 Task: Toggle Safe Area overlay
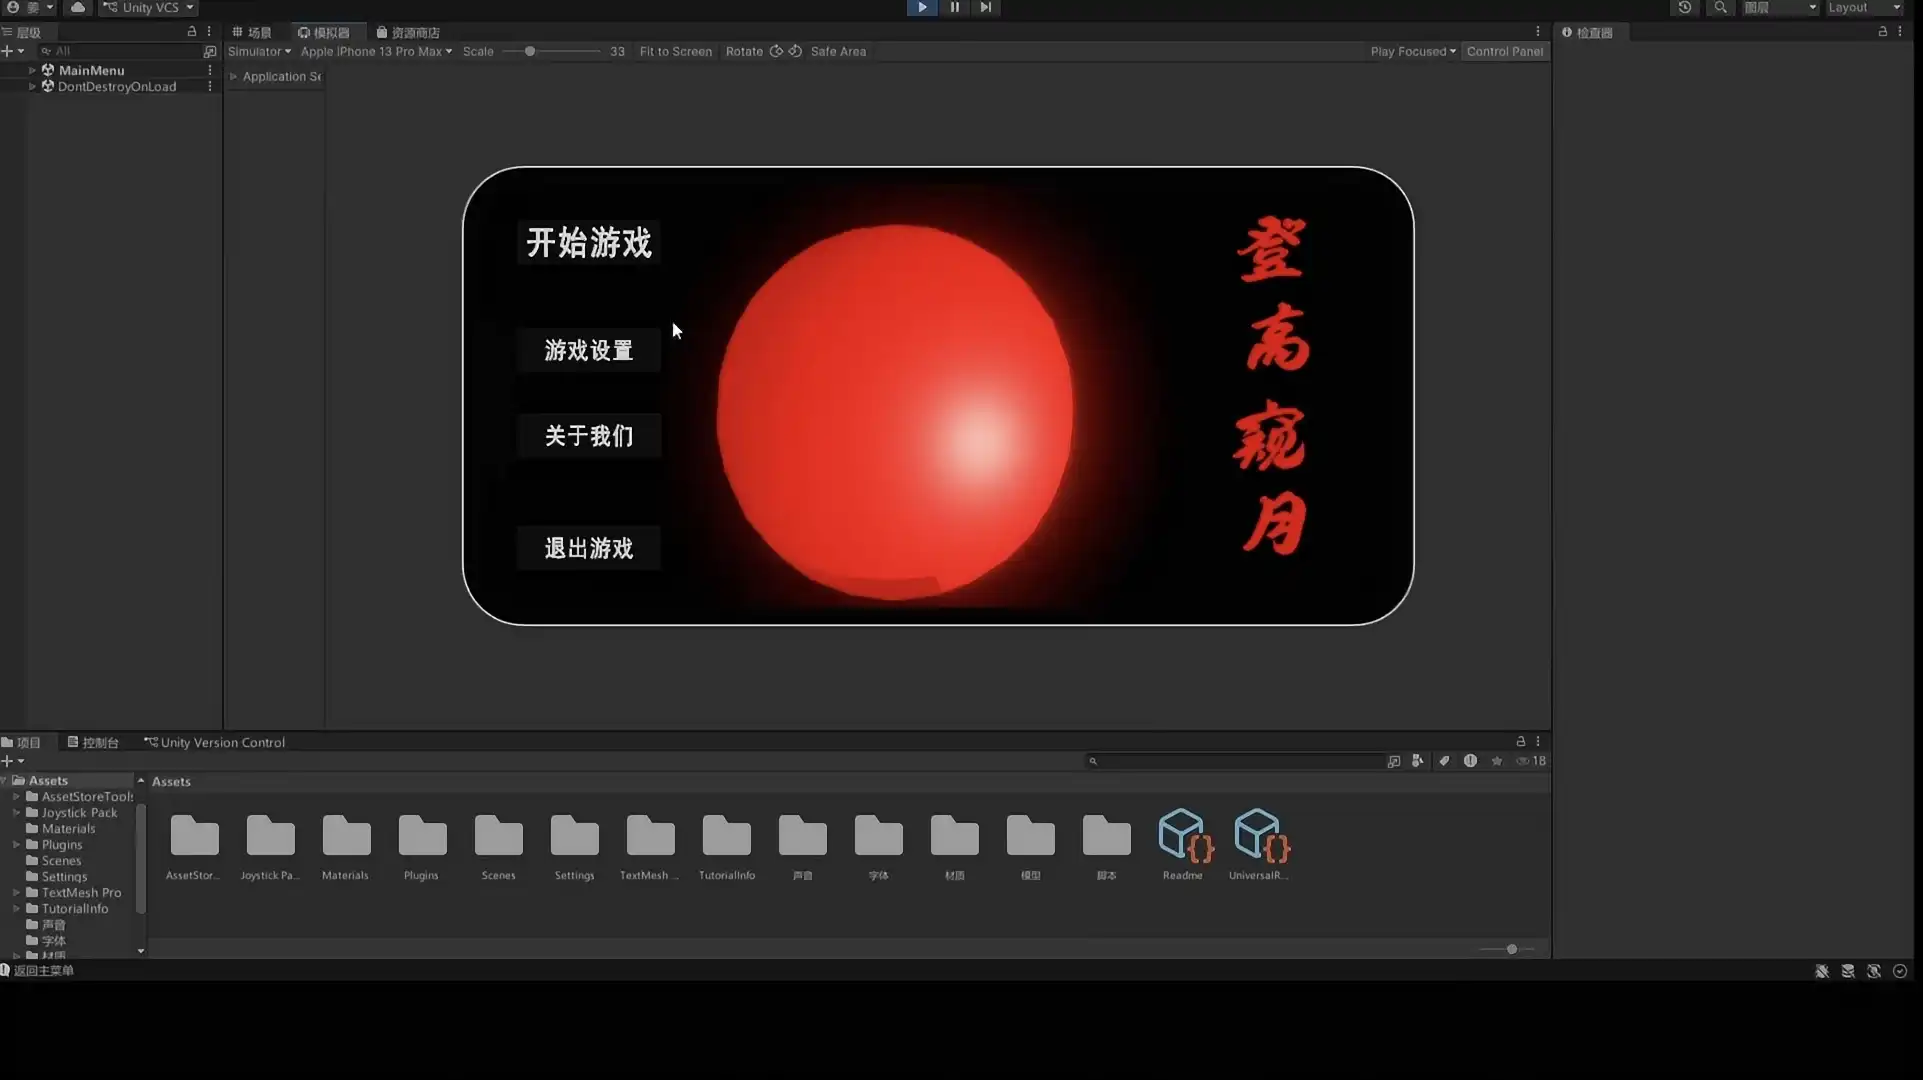point(838,51)
